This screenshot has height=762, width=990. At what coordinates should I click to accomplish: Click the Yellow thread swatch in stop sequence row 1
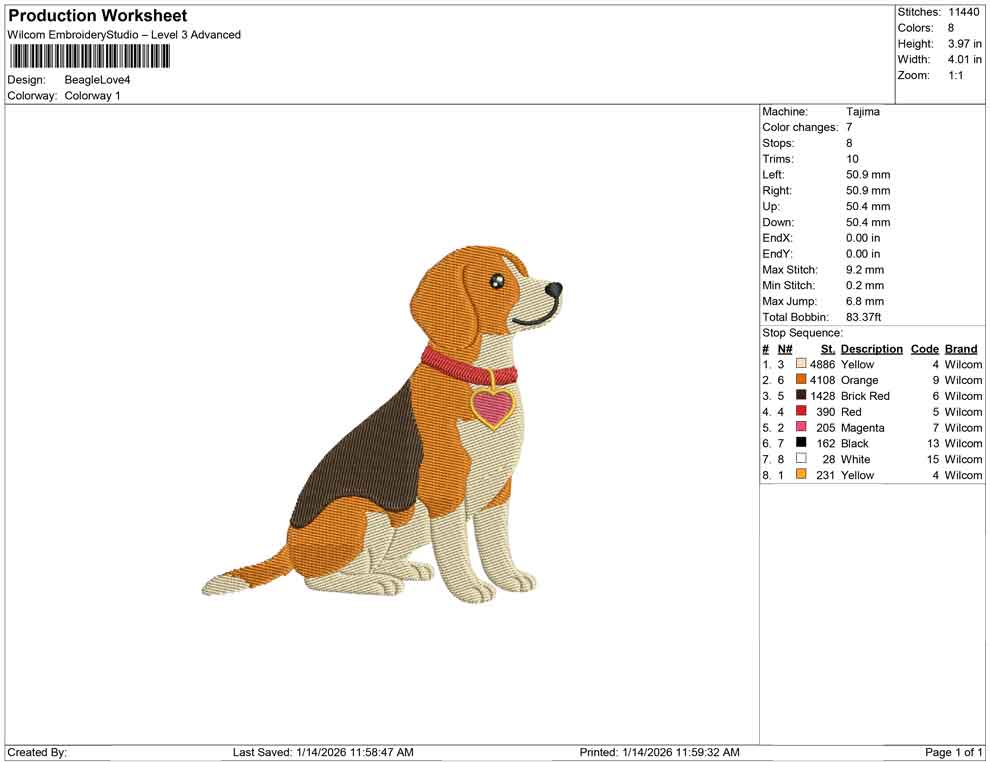tap(800, 364)
